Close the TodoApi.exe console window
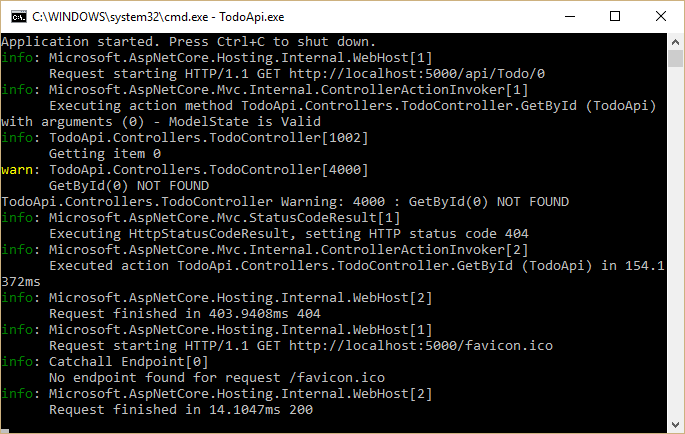This screenshot has height=434, width=685. pyautogui.click(x=661, y=16)
